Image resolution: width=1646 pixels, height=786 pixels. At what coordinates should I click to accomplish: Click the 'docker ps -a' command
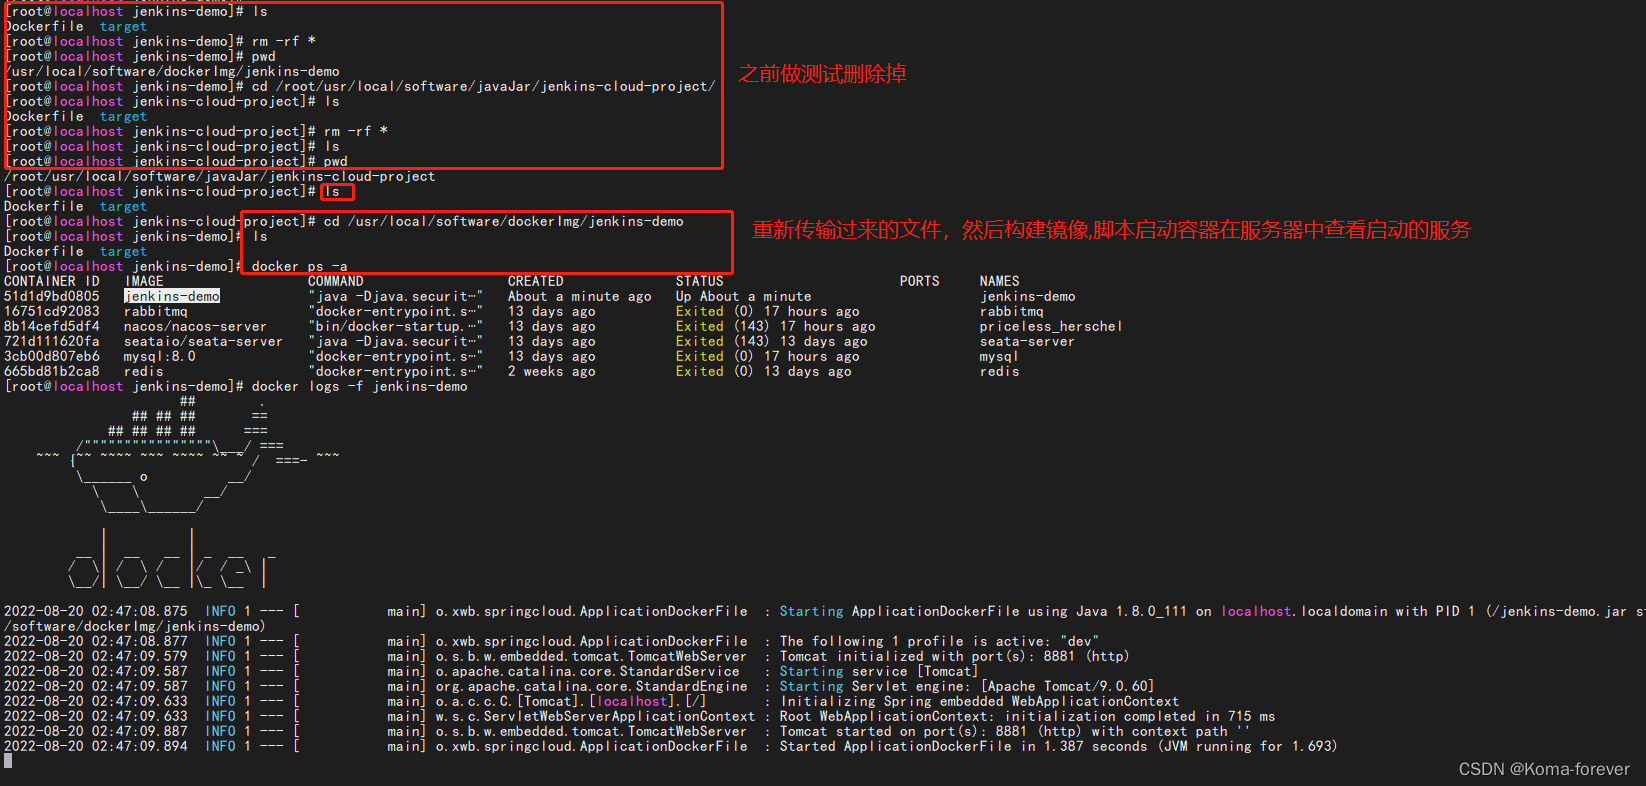click(x=300, y=266)
